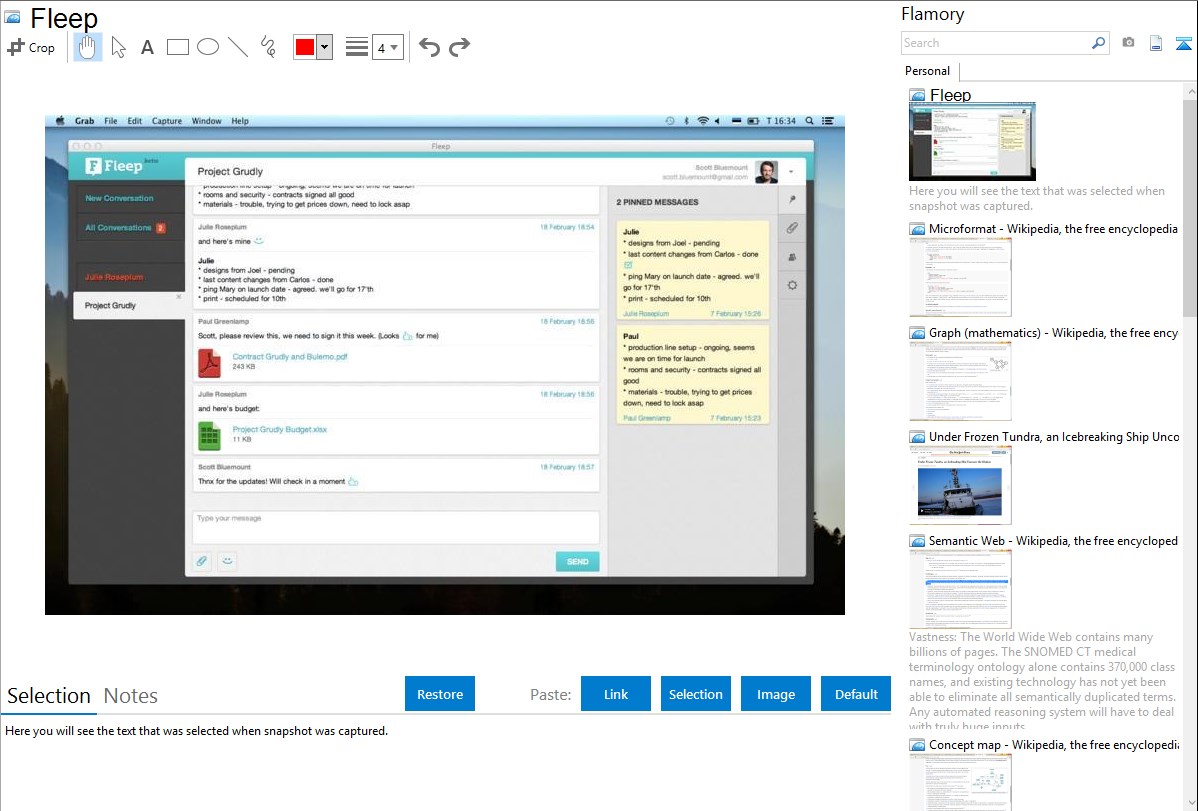Click settings gear icon in Fleep snapshot
This screenshot has height=811, width=1198.
(x=792, y=285)
